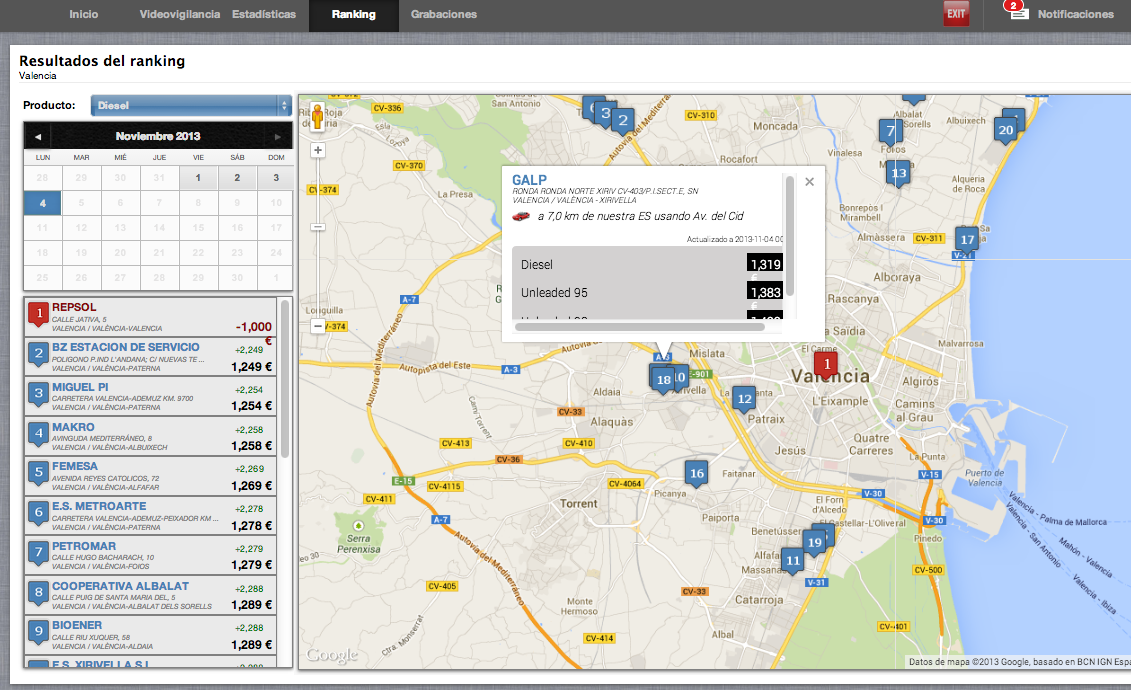The width and height of the screenshot is (1131, 690).
Task: Open the MIGUEL PI ranking entry
Action: point(151,397)
